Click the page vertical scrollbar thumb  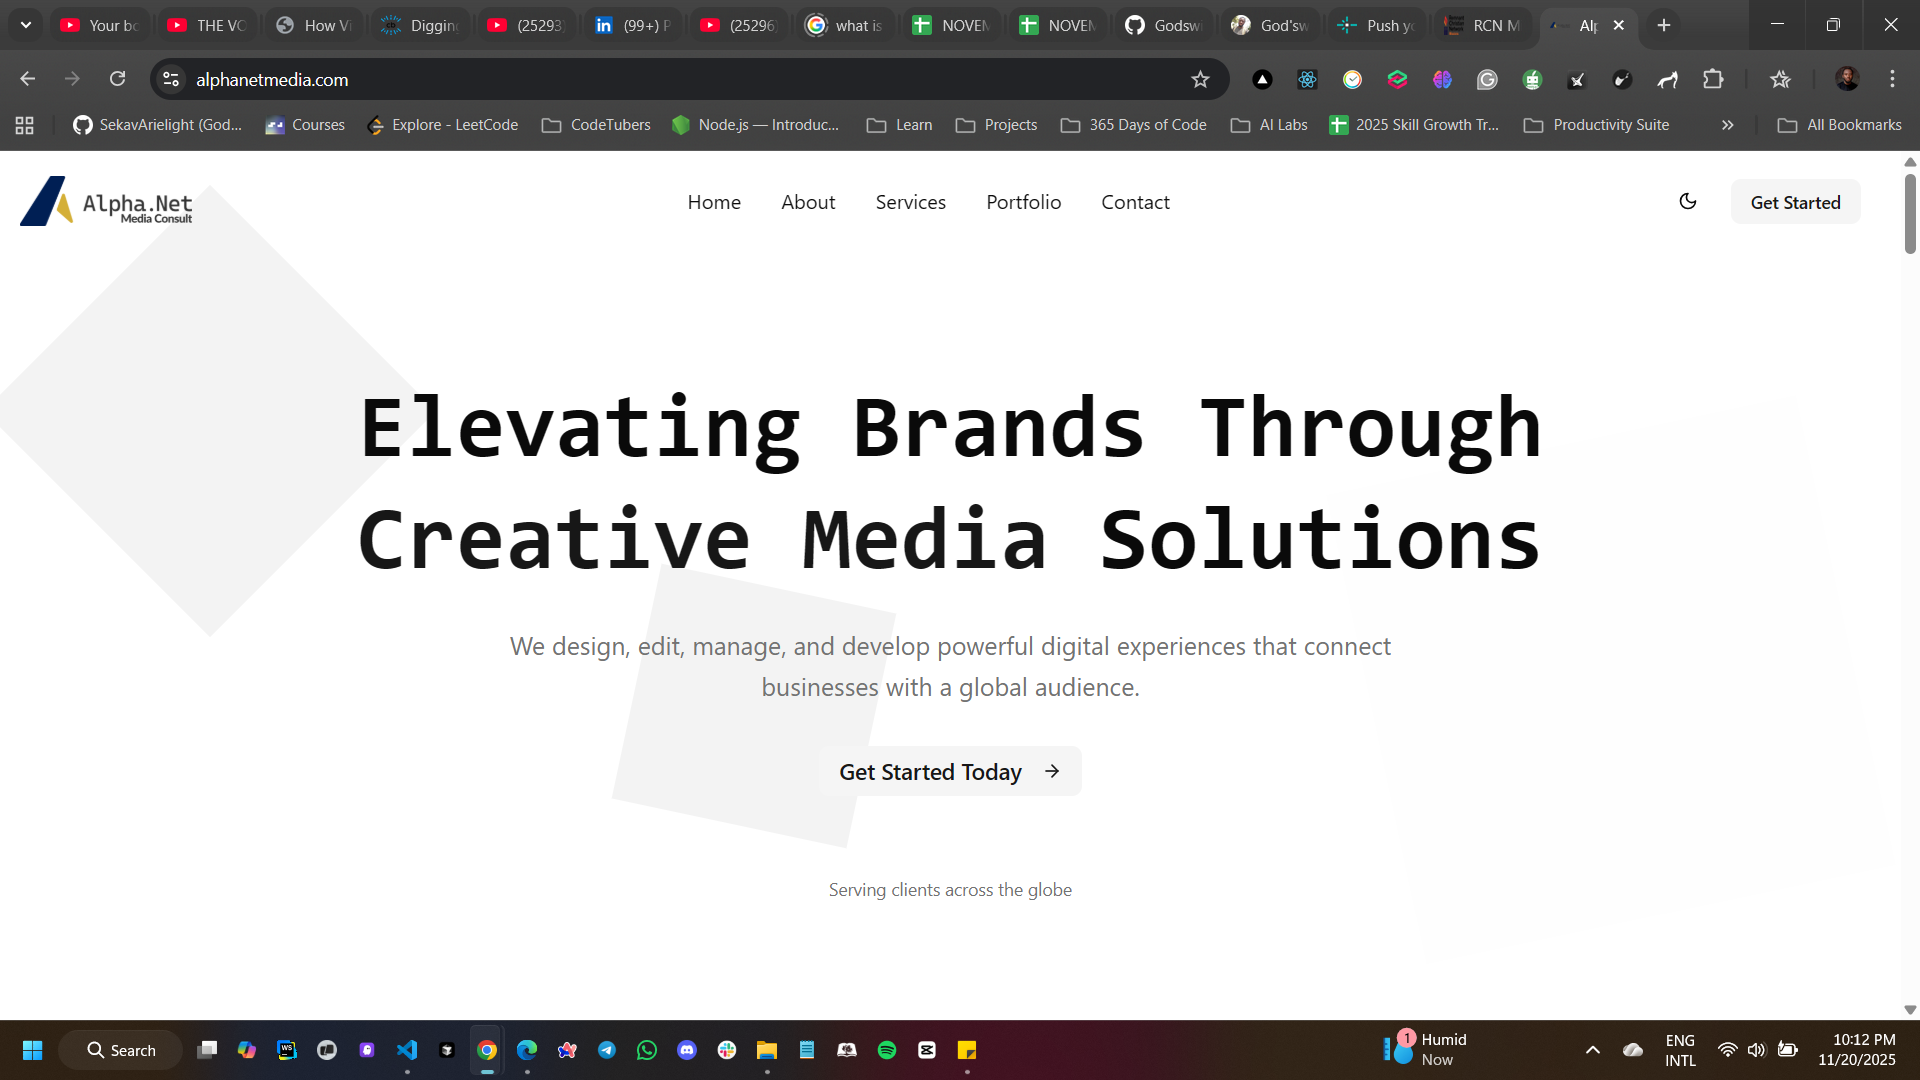click(x=1910, y=214)
